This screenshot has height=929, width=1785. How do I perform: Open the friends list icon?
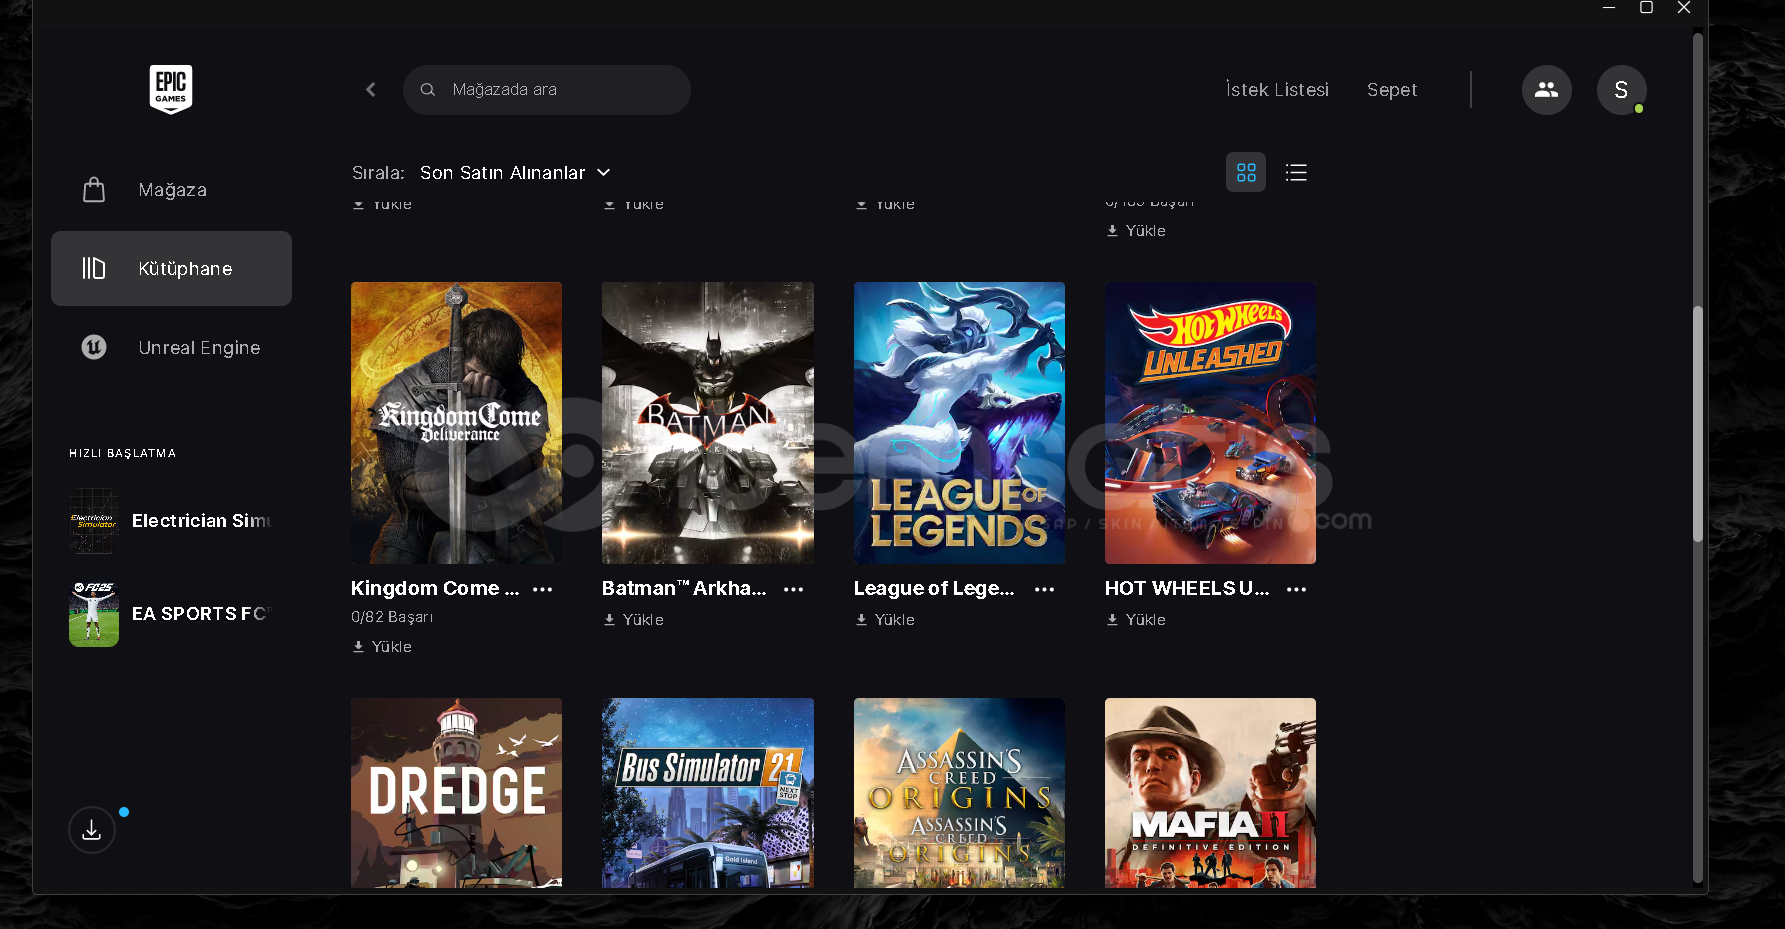[x=1546, y=90]
